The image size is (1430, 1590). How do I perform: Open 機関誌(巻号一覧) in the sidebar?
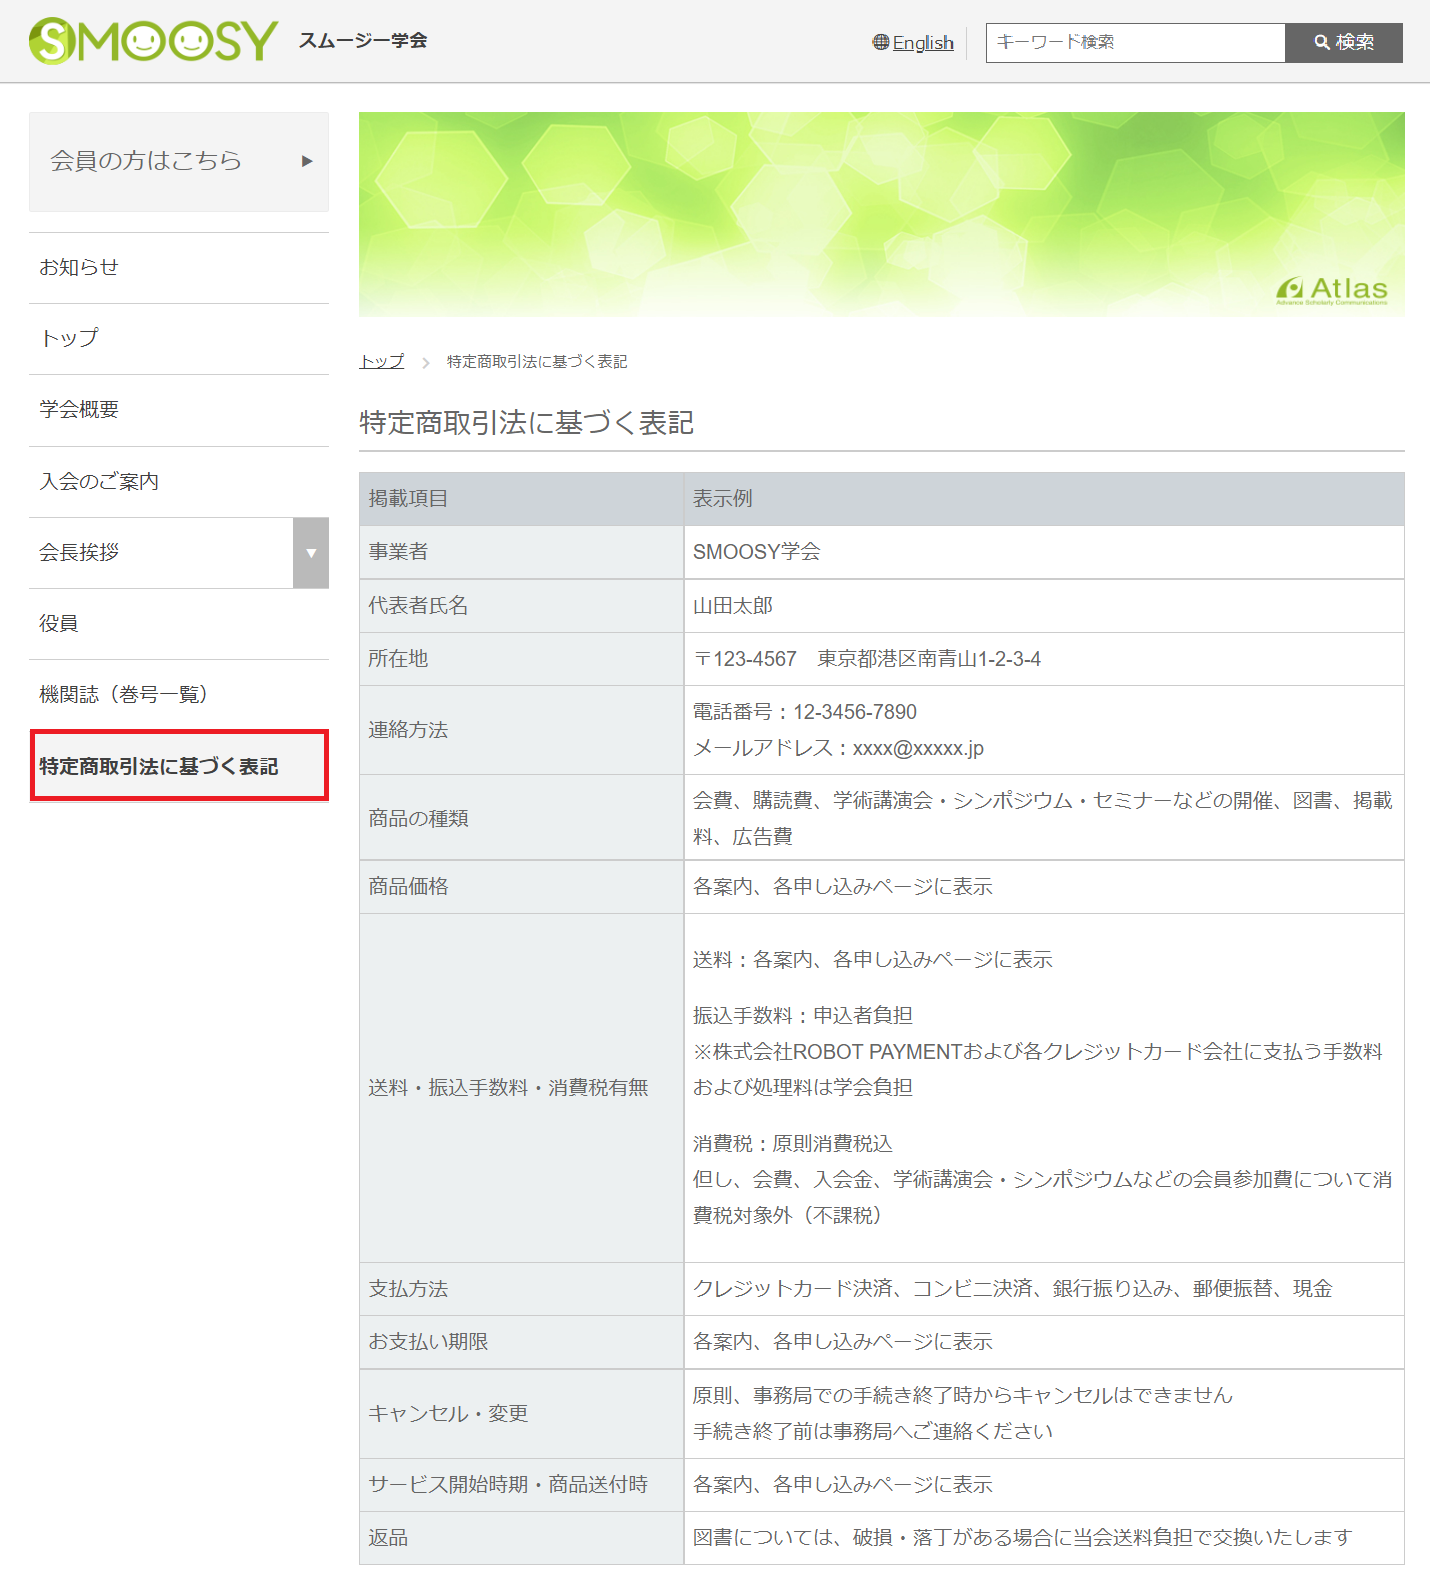tap(123, 694)
